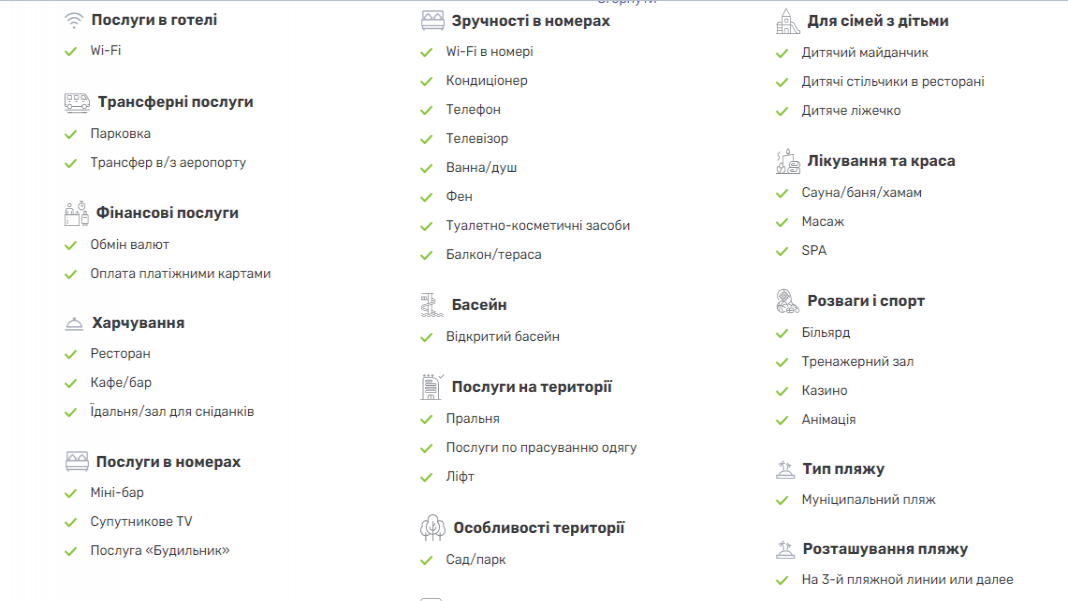Click the checkmark next to Парковка
This screenshot has width=1068, height=601.
pos(71,134)
